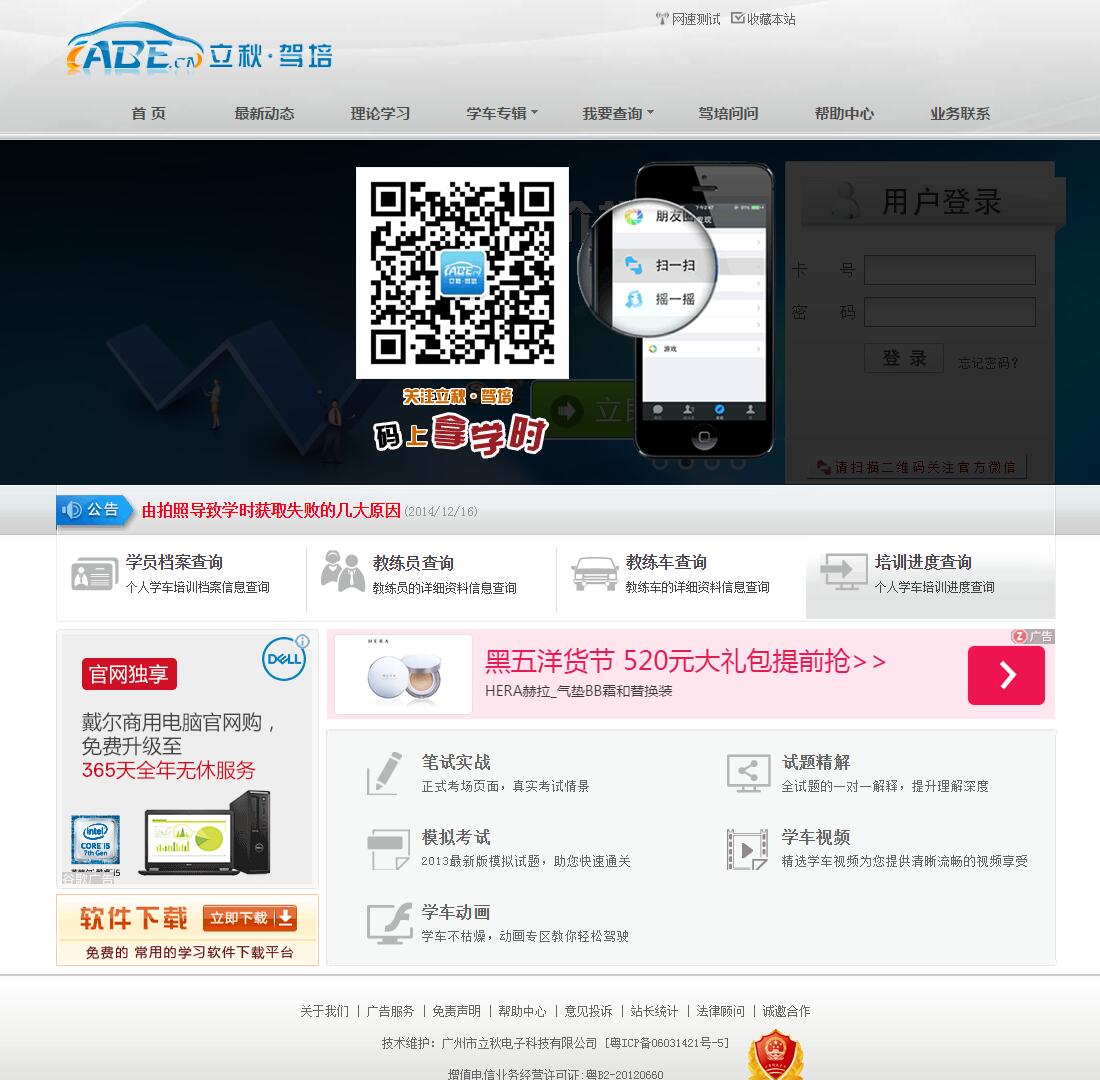The image size is (1100, 1080).
Task: Open 诚邀合作 footer link
Action: (786, 1011)
